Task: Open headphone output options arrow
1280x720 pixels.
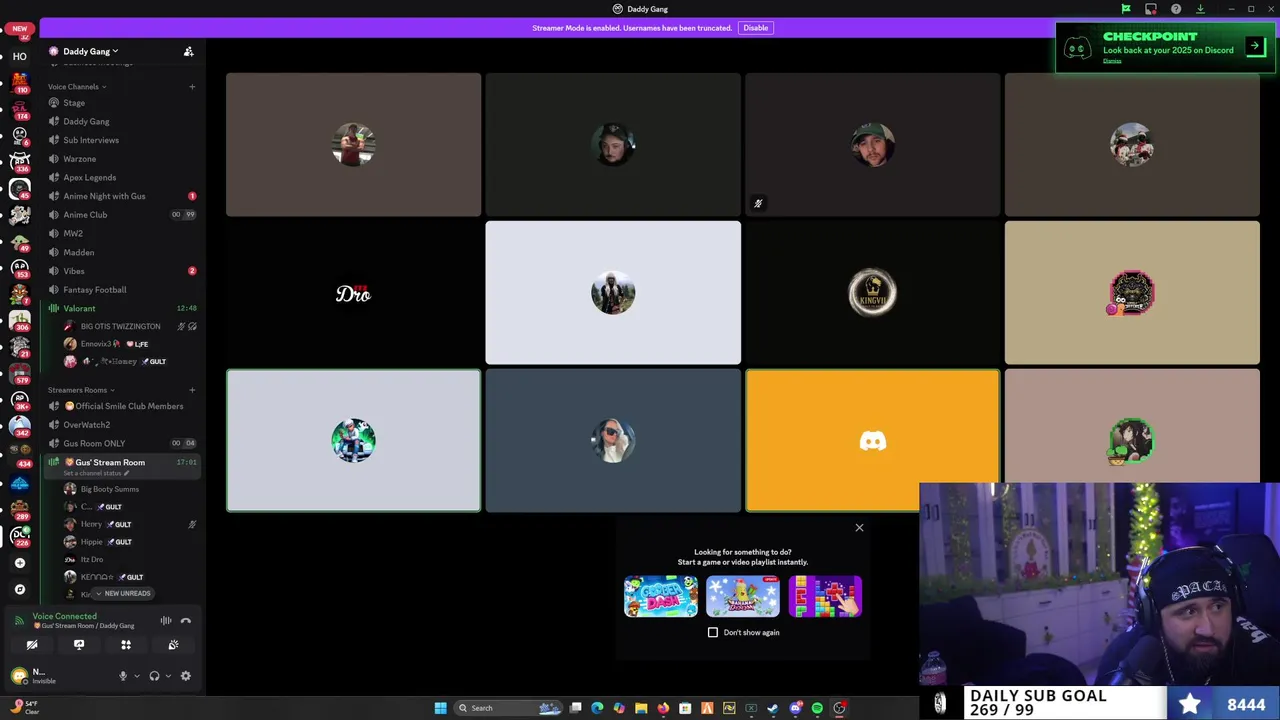Action: [x=166, y=676]
